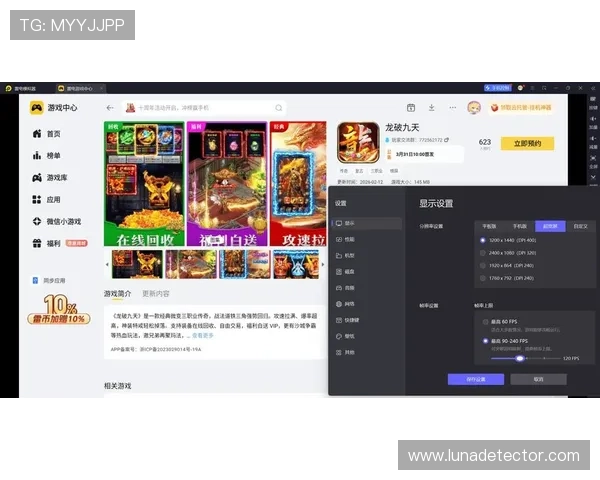600x480 pixels.
Task: Click the game search input field
Action: pos(204,108)
